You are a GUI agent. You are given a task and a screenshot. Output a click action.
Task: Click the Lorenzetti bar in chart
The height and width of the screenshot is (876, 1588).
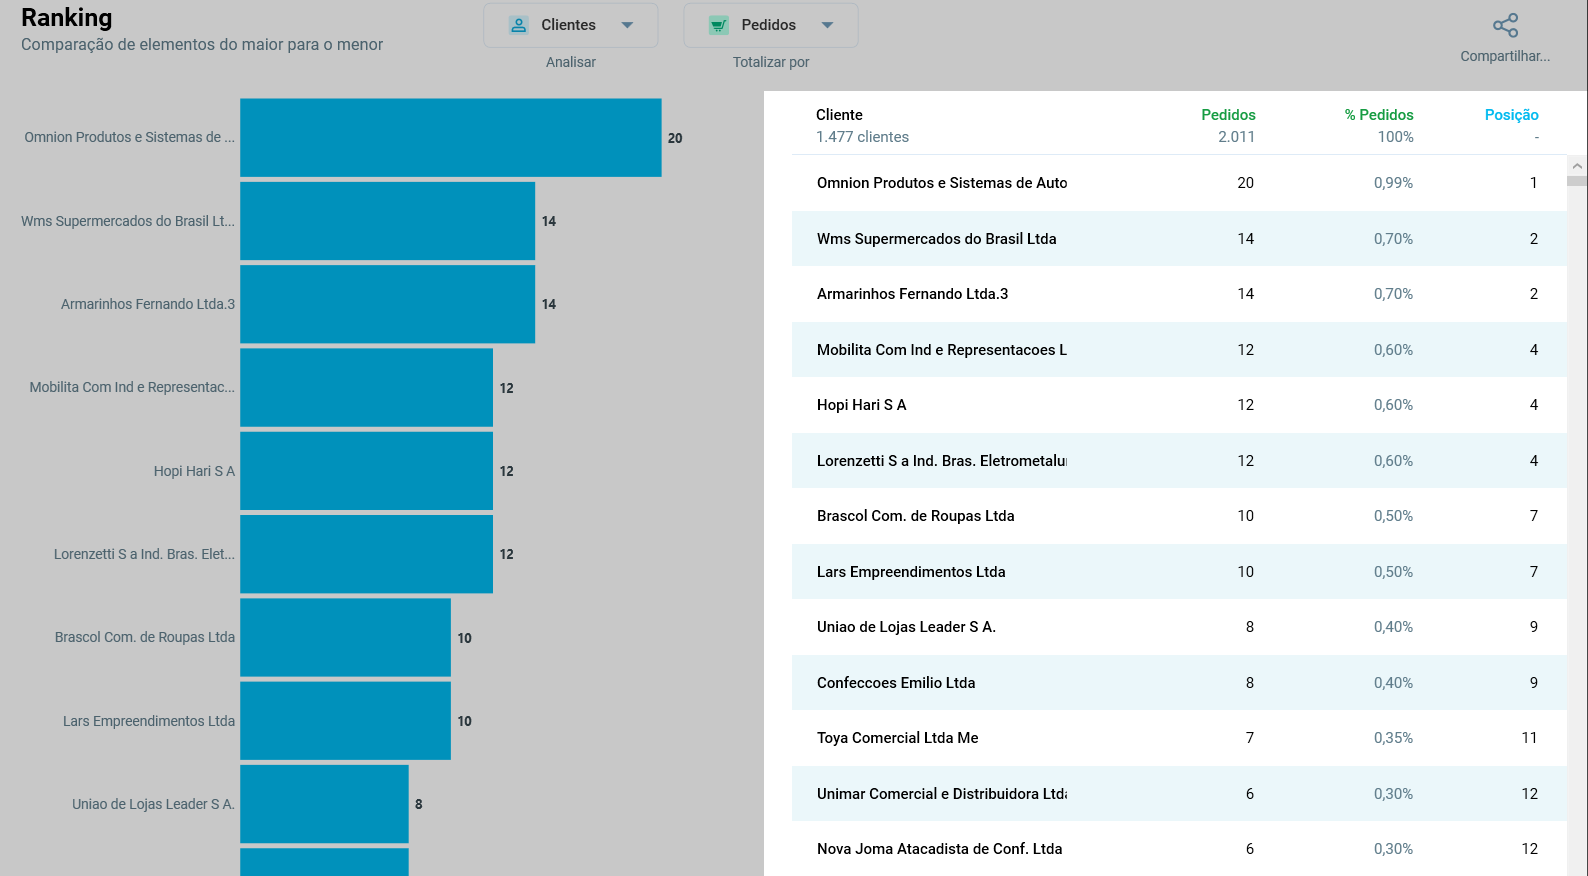(x=366, y=554)
